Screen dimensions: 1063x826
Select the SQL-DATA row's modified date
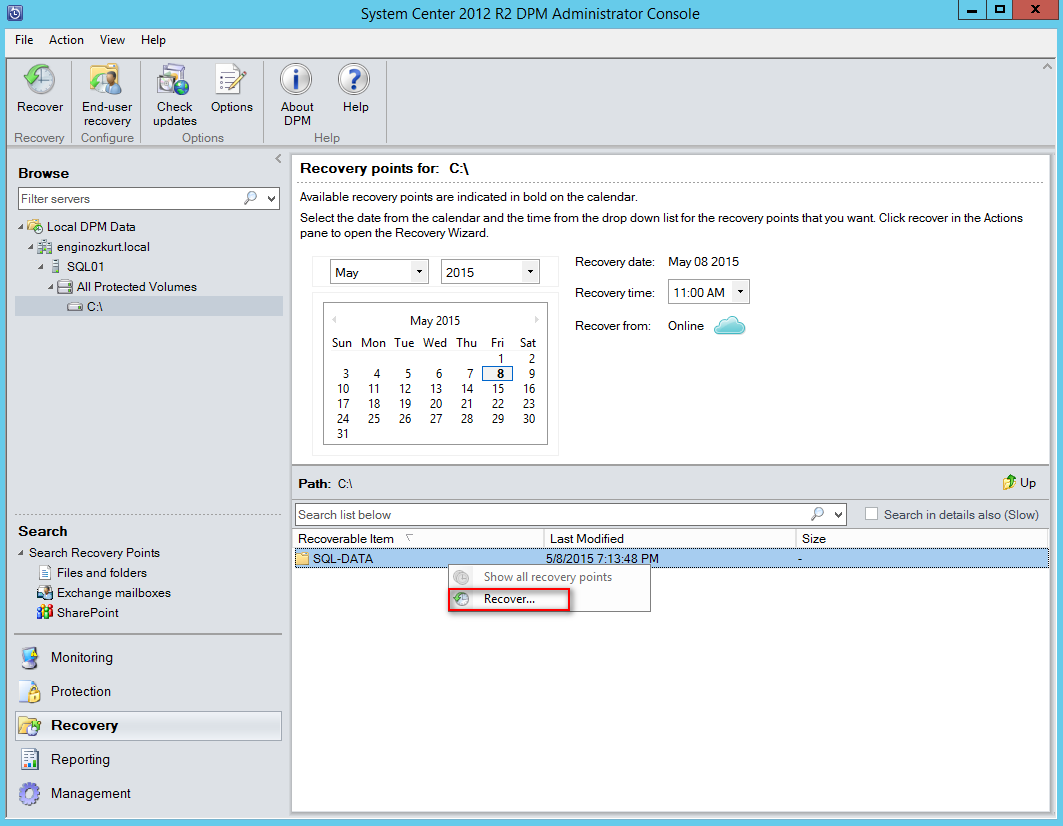(x=602, y=559)
